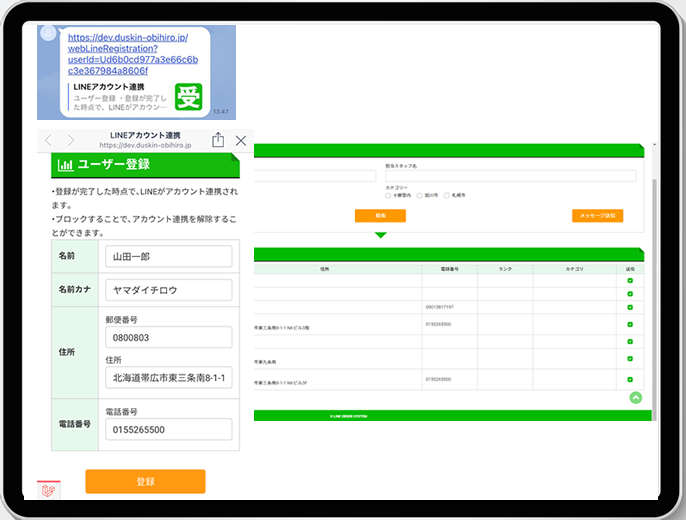Click the 電話番号 column header in table

point(450,269)
